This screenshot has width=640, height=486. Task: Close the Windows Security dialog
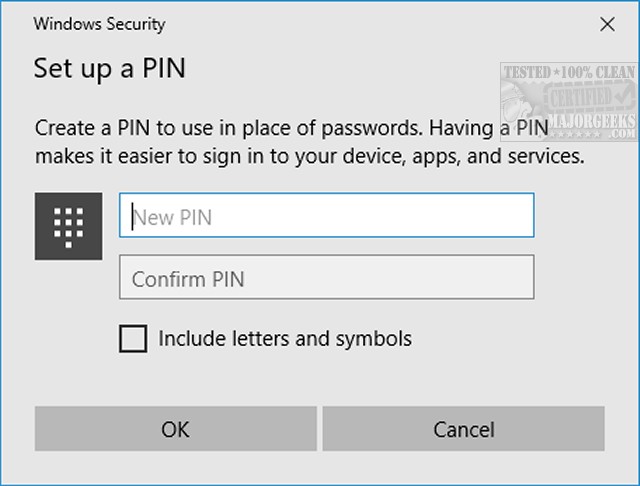coord(606,24)
